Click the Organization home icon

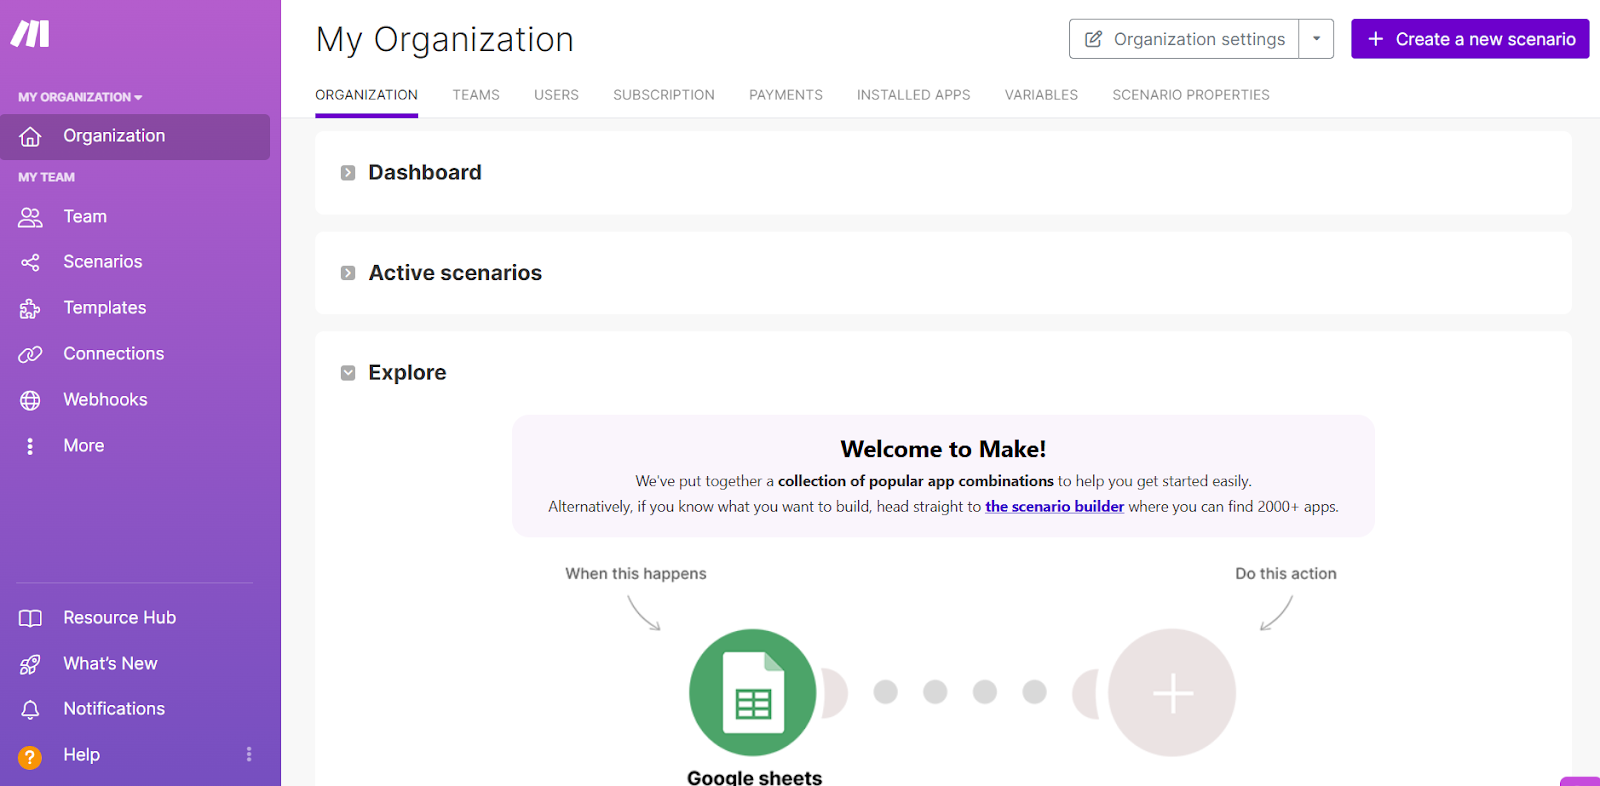(x=30, y=136)
